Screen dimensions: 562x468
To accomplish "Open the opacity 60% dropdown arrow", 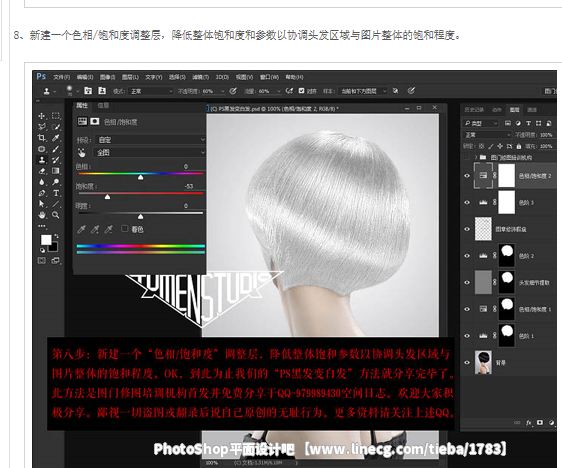I will 222,91.
